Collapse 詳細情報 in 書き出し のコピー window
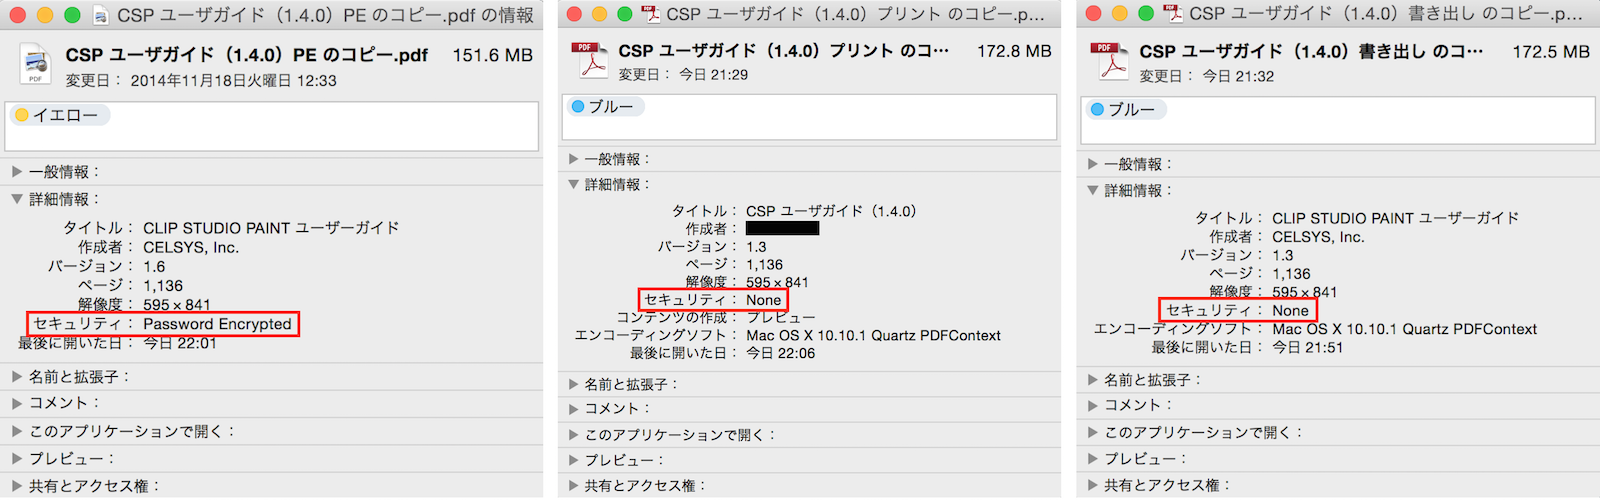Image resolution: width=1600 pixels, height=500 pixels. pyautogui.click(x=1093, y=190)
